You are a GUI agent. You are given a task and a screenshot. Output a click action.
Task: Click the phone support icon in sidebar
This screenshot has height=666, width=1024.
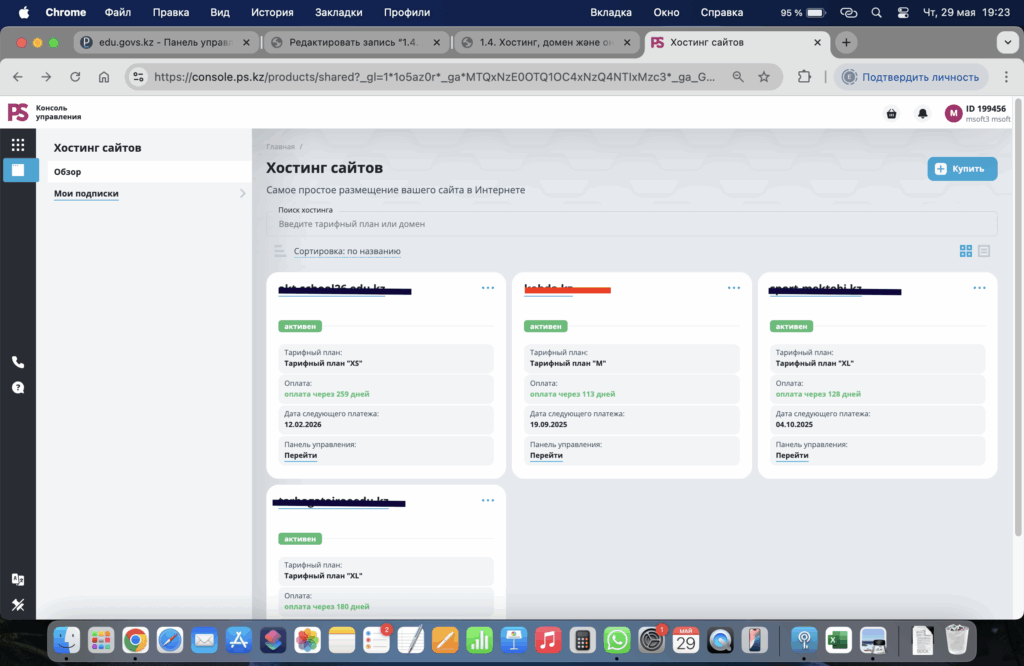coord(18,362)
